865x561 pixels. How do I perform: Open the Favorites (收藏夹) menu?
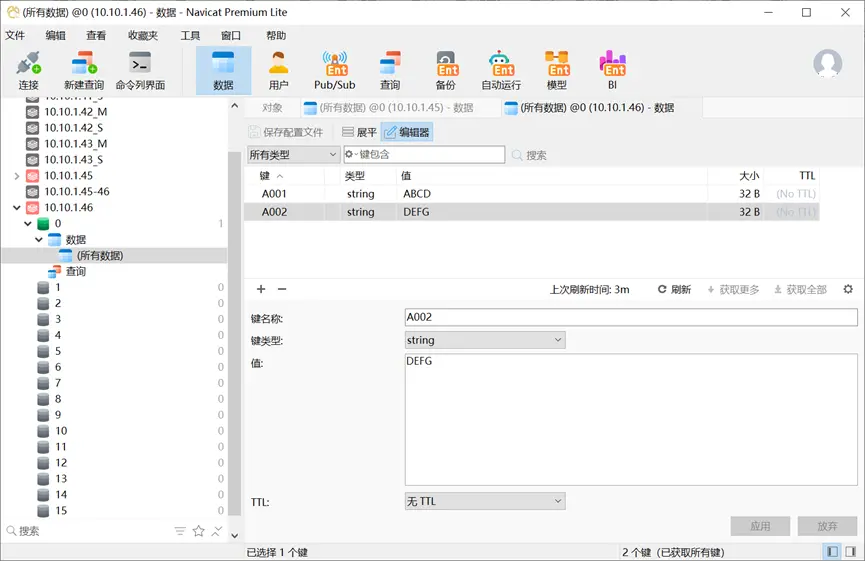(143, 35)
